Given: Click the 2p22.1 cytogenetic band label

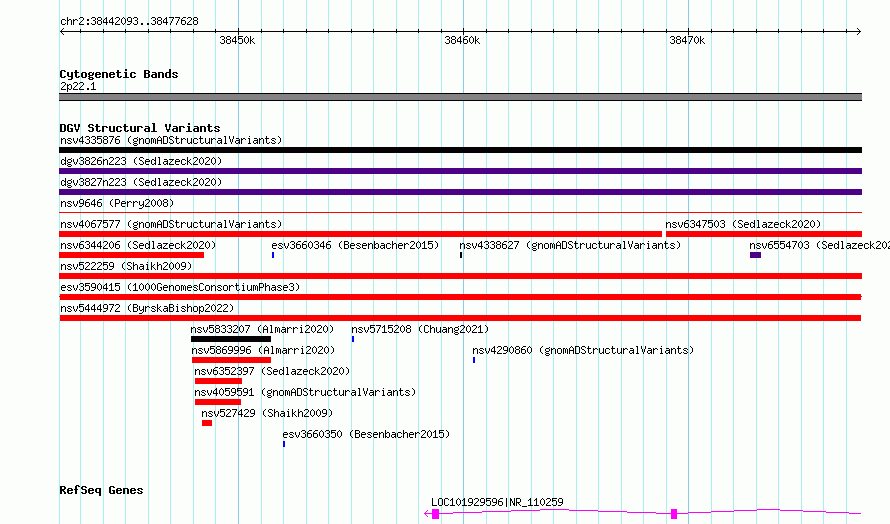Looking at the screenshot, I should click(78, 86).
